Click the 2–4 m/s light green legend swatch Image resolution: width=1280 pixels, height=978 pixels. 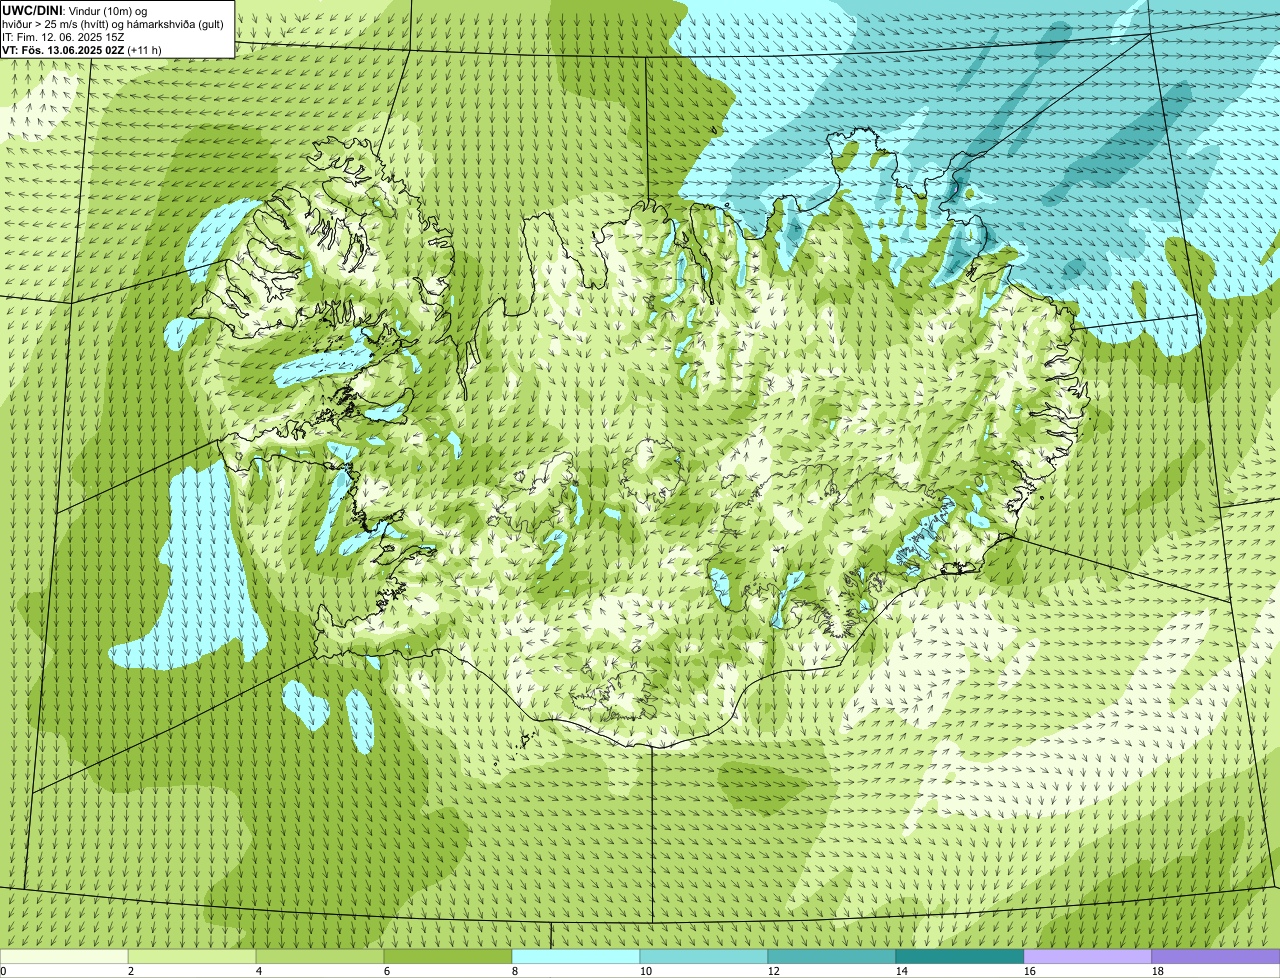[x=192, y=957]
